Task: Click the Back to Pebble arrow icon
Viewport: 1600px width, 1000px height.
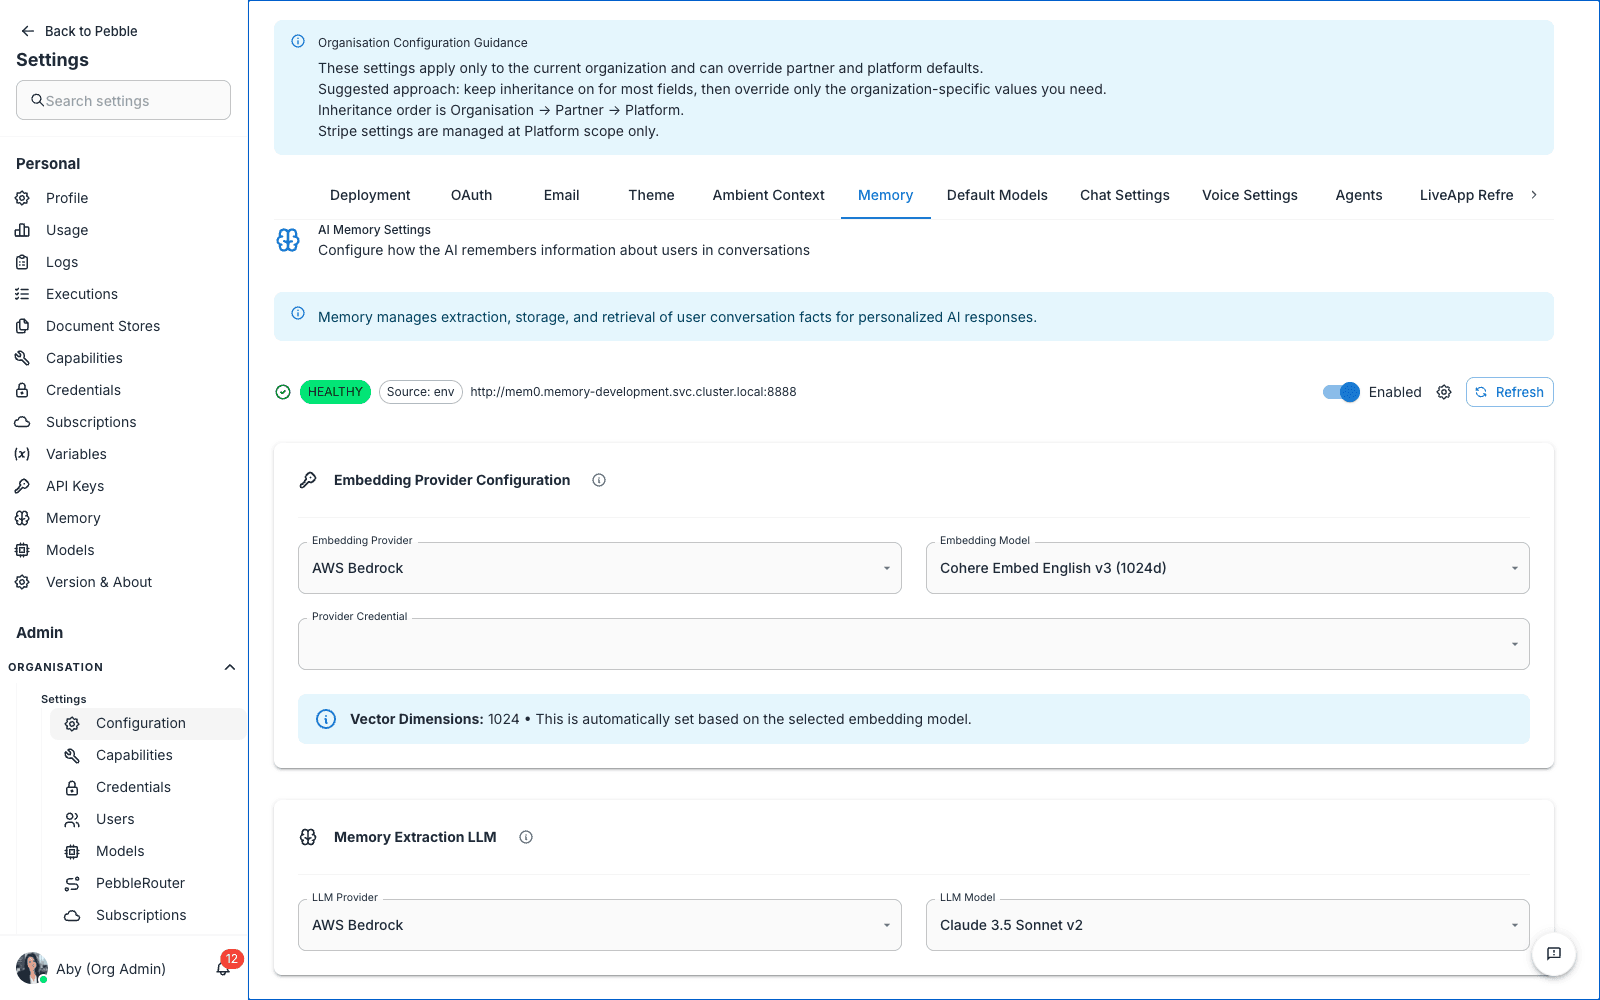Action: (28, 31)
